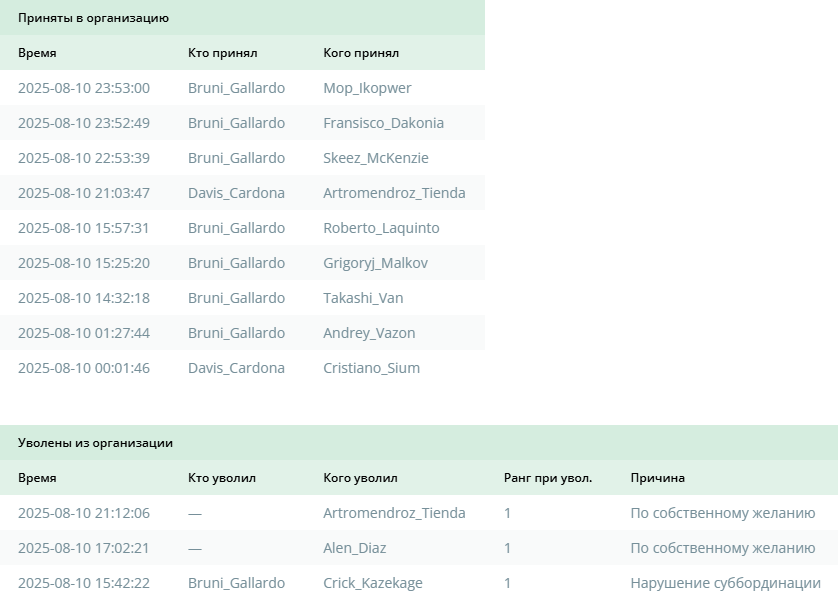
Task: Click the Takashi_Van name
Action: tap(363, 298)
